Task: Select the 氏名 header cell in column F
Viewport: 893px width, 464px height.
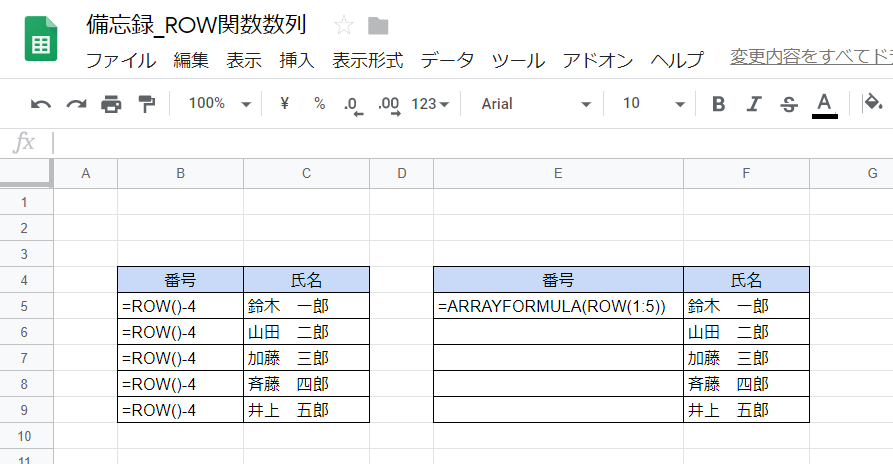Action: tap(746, 280)
